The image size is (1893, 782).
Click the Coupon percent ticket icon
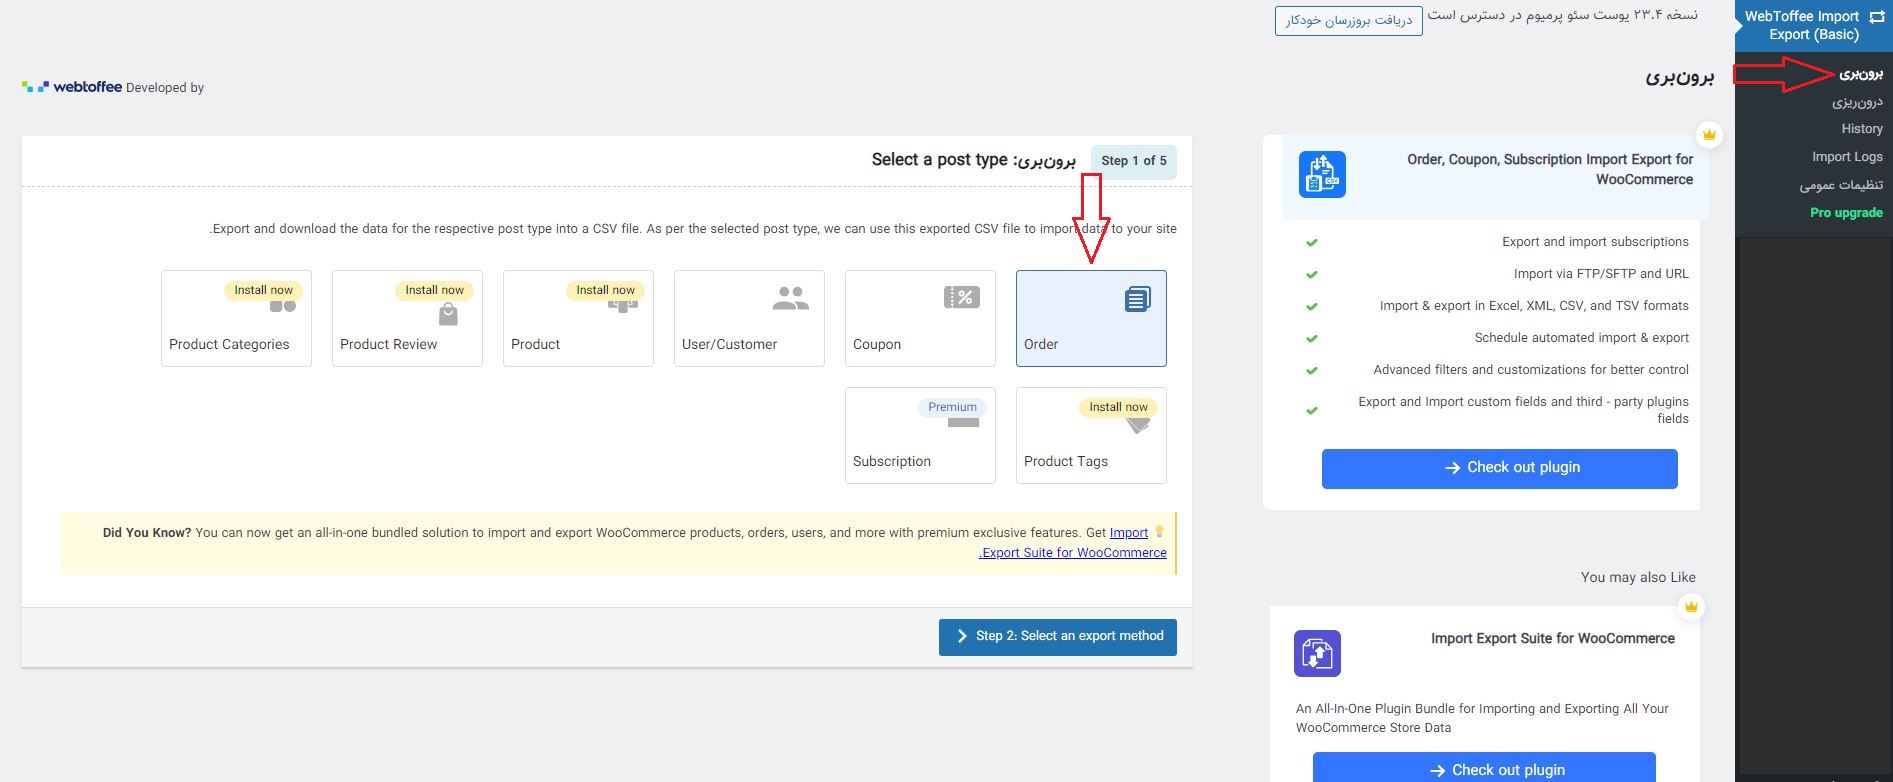(962, 297)
